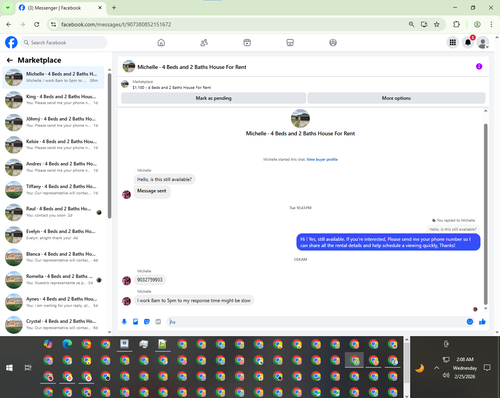Image resolution: width=500 pixels, height=398 pixels.
Task: Open the Crystal conversation
Action: coord(53,325)
